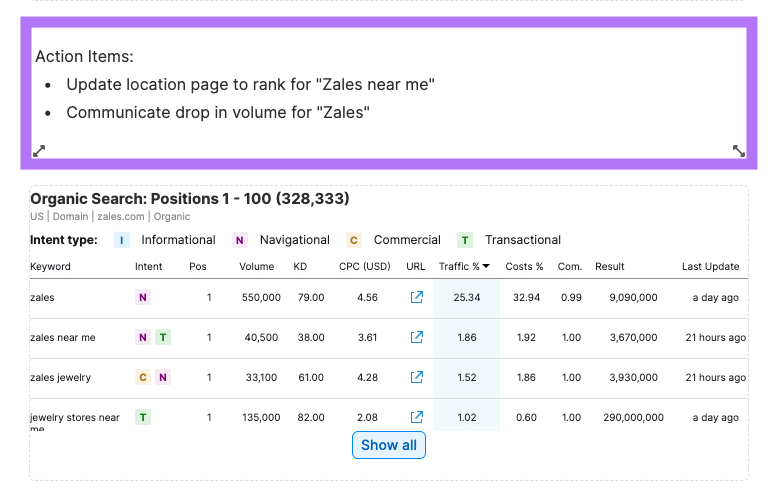Click the N intent badge for zales near me
Screen dimensions: 773x501
pyautogui.click(x=143, y=337)
